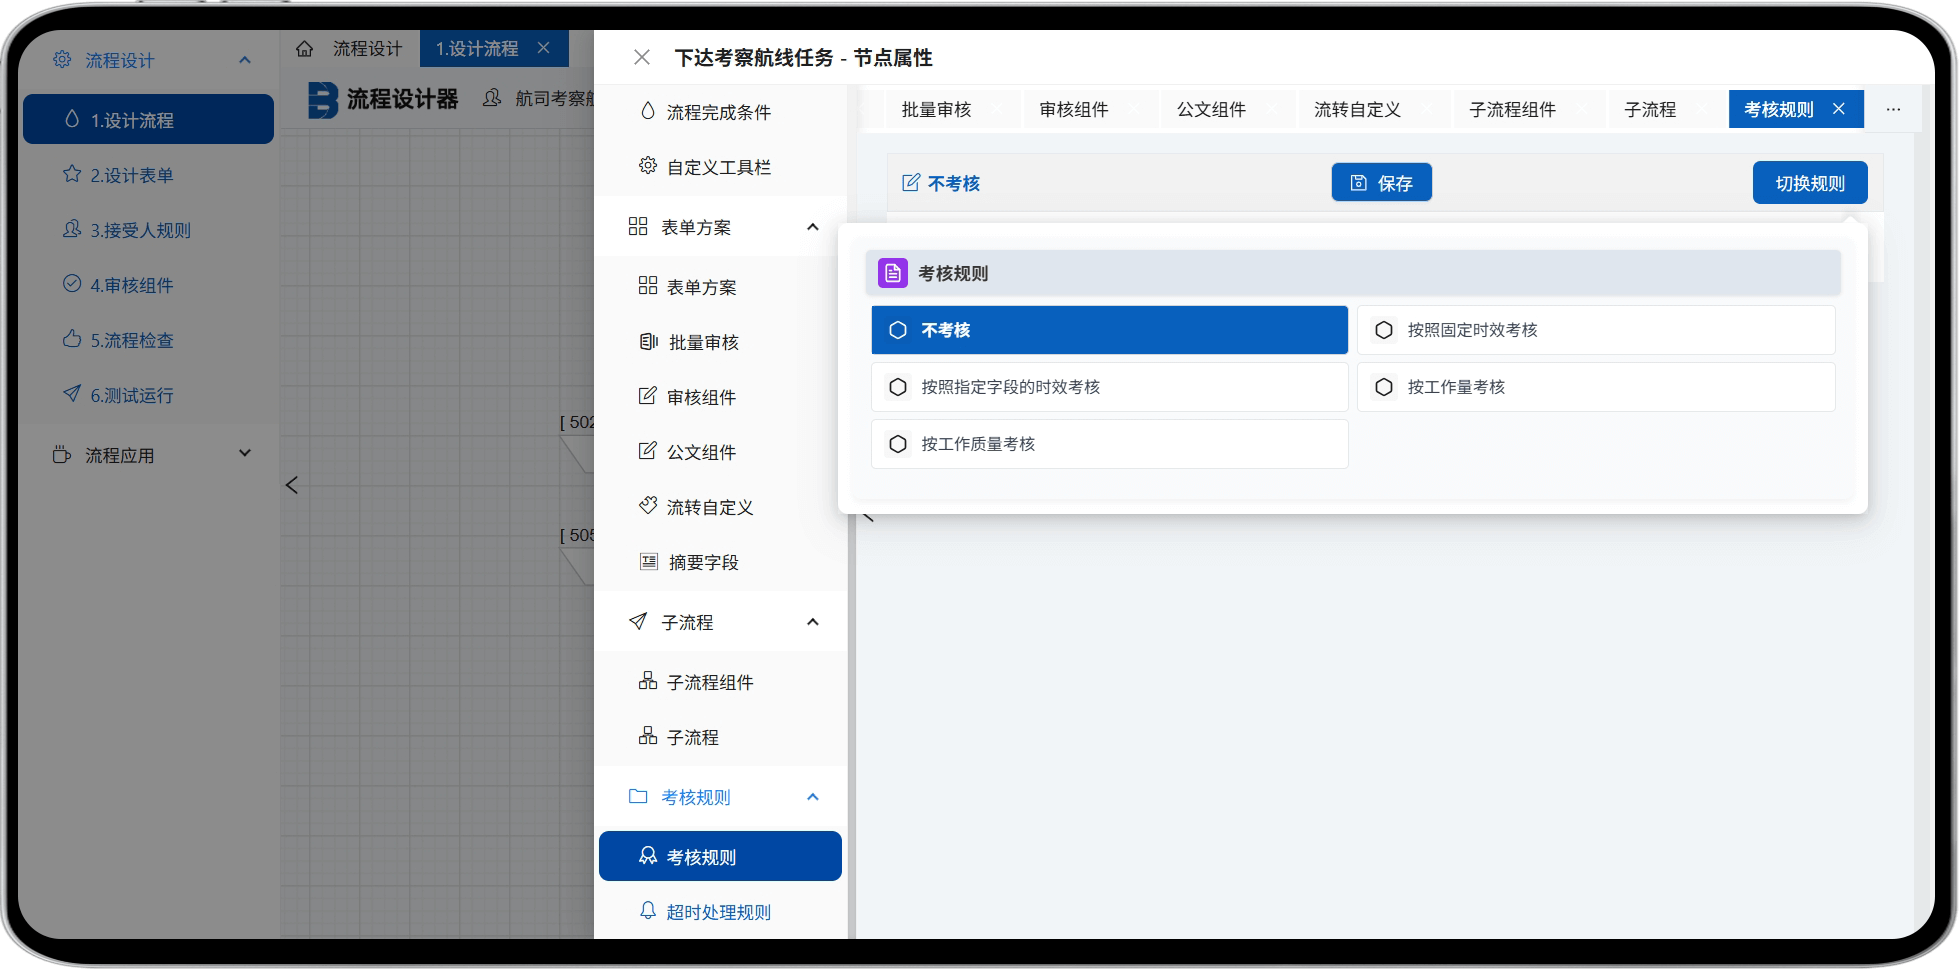
Task: Click the home icon in the tab bar
Action: click(x=305, y=49)
